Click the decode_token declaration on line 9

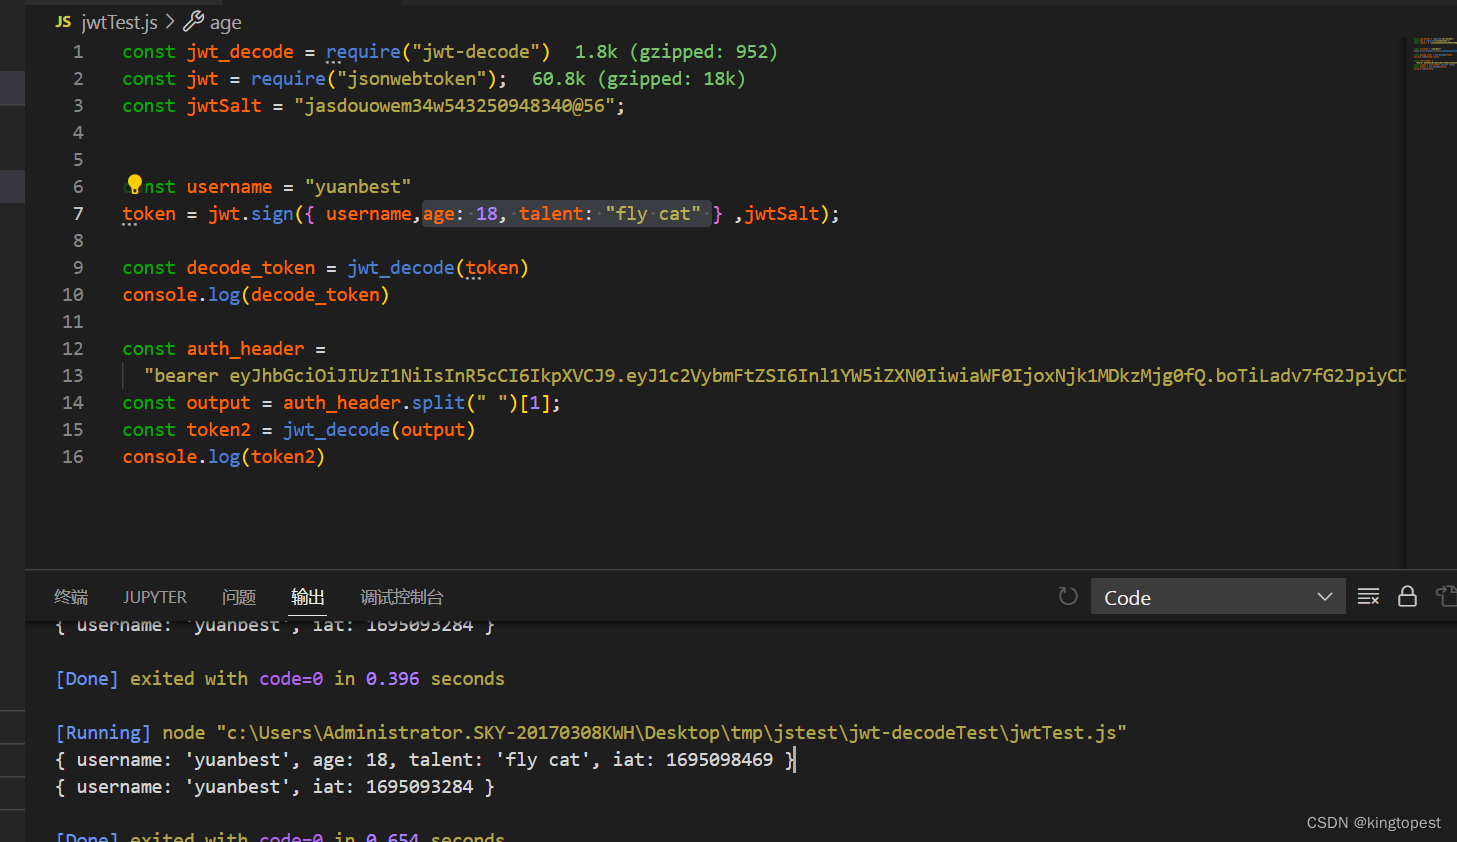click(x=251, y=267)
